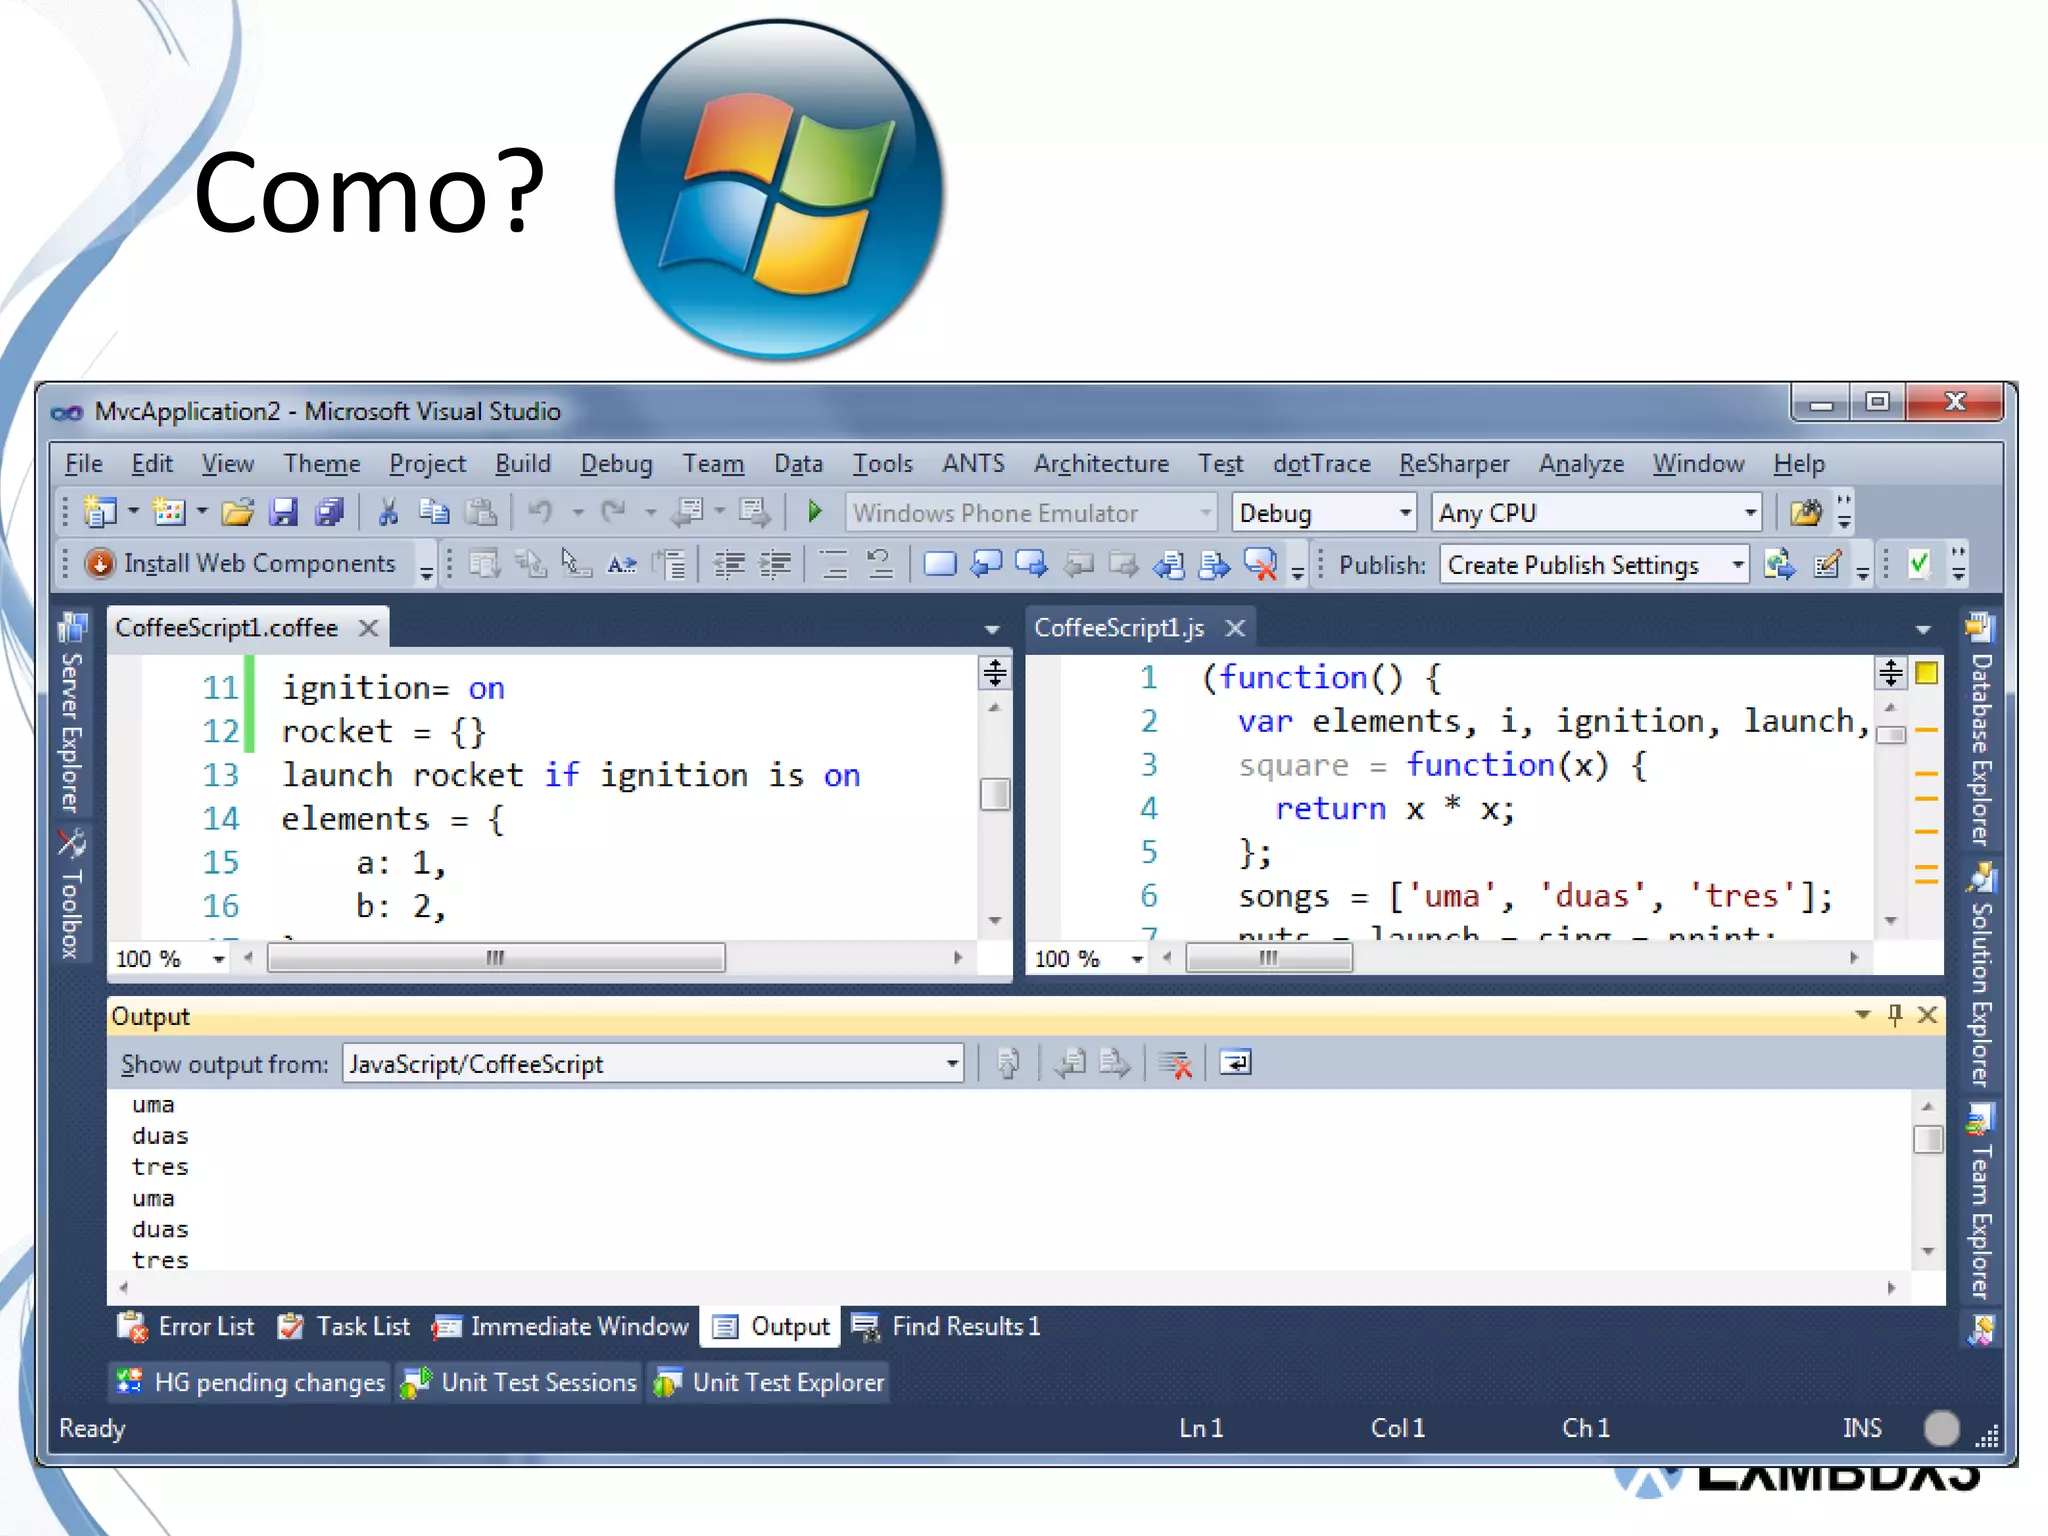Open the ReSharper menu
This screenshot has height=1536, width=2048.
tap(1454, 464)
